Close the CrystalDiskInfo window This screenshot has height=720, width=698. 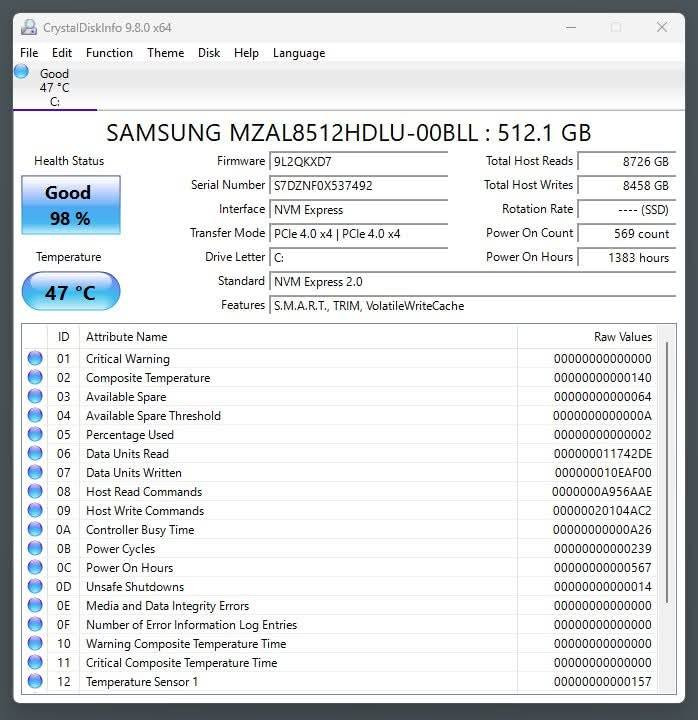coord(662,28)
